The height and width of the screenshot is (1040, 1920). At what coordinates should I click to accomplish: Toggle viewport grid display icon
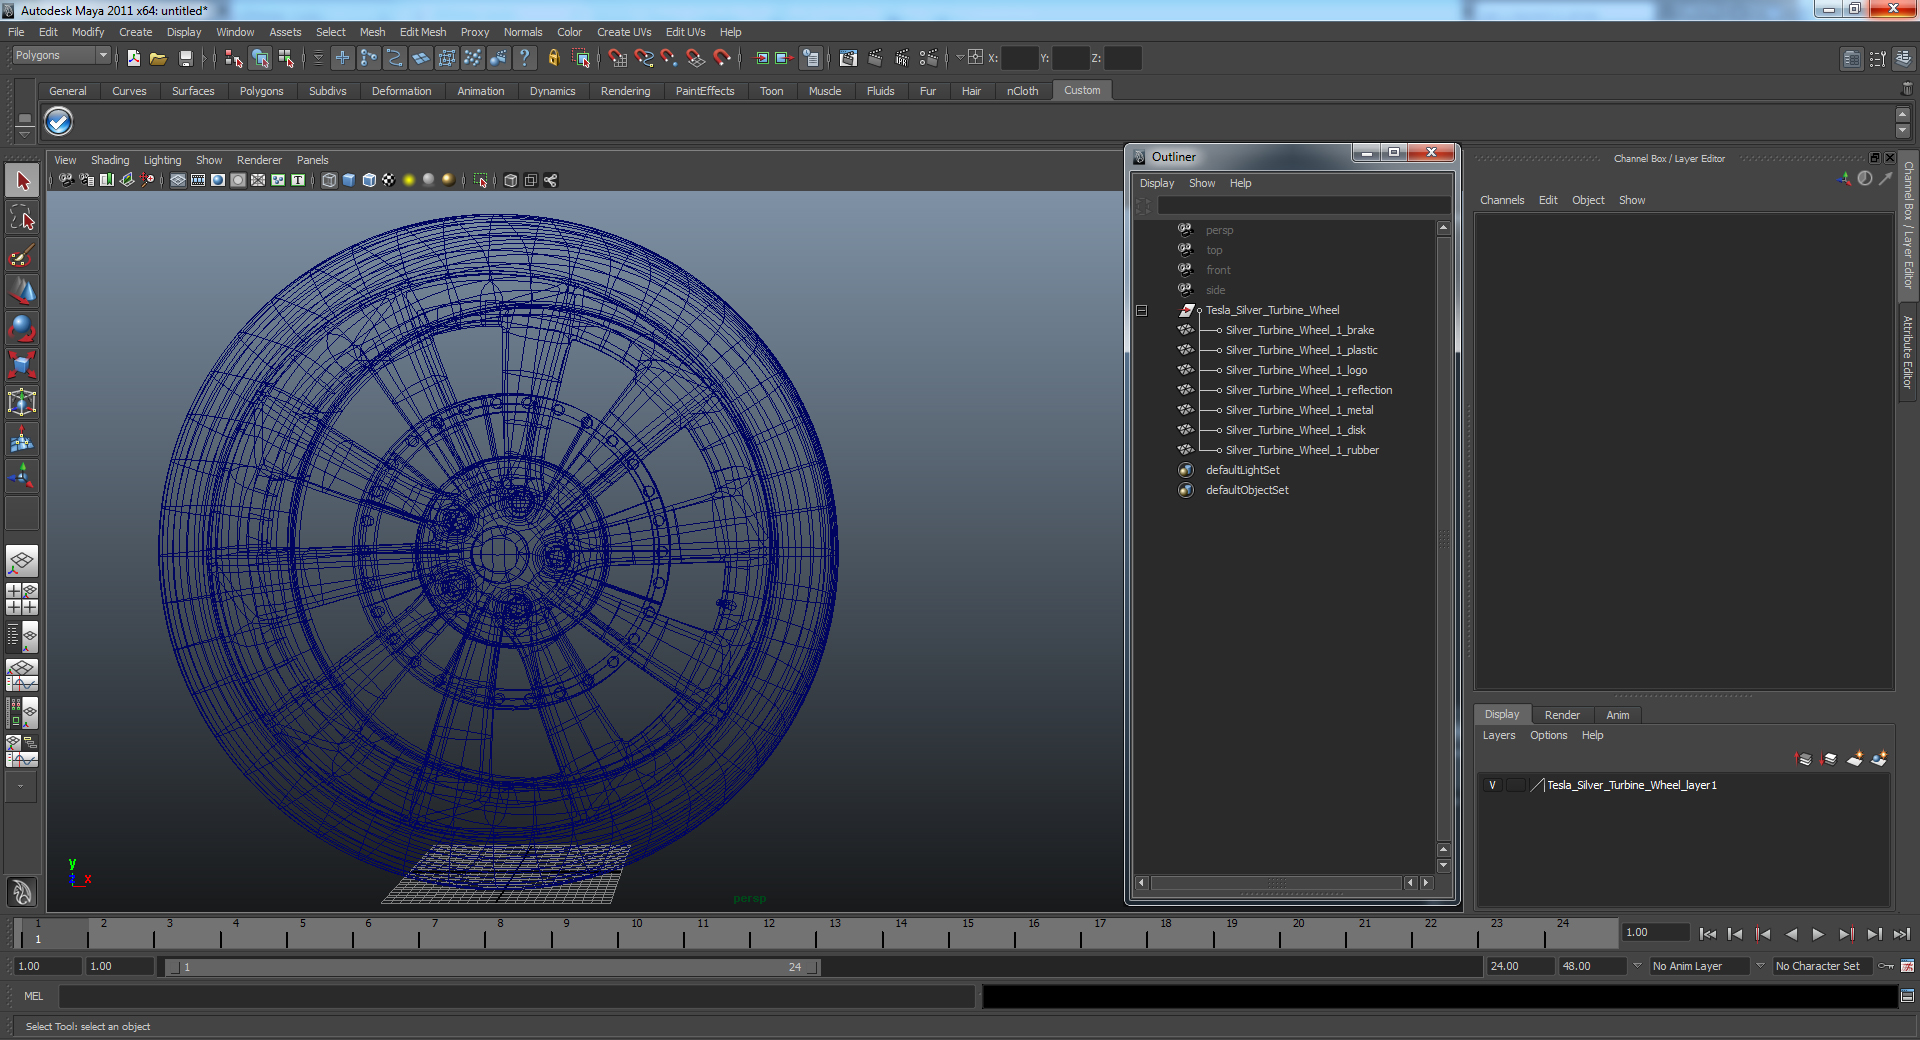[x=178, y=180]
